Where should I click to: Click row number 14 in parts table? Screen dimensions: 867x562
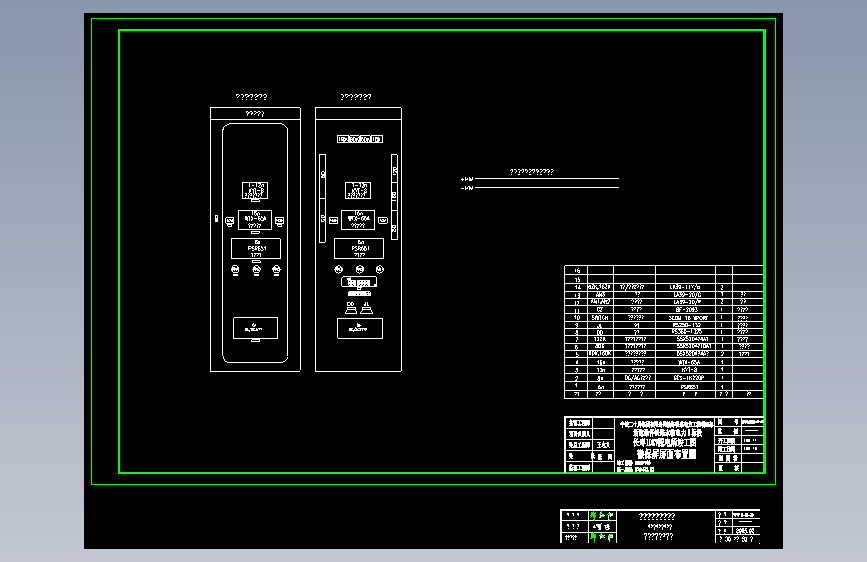[x=577, y=288]
